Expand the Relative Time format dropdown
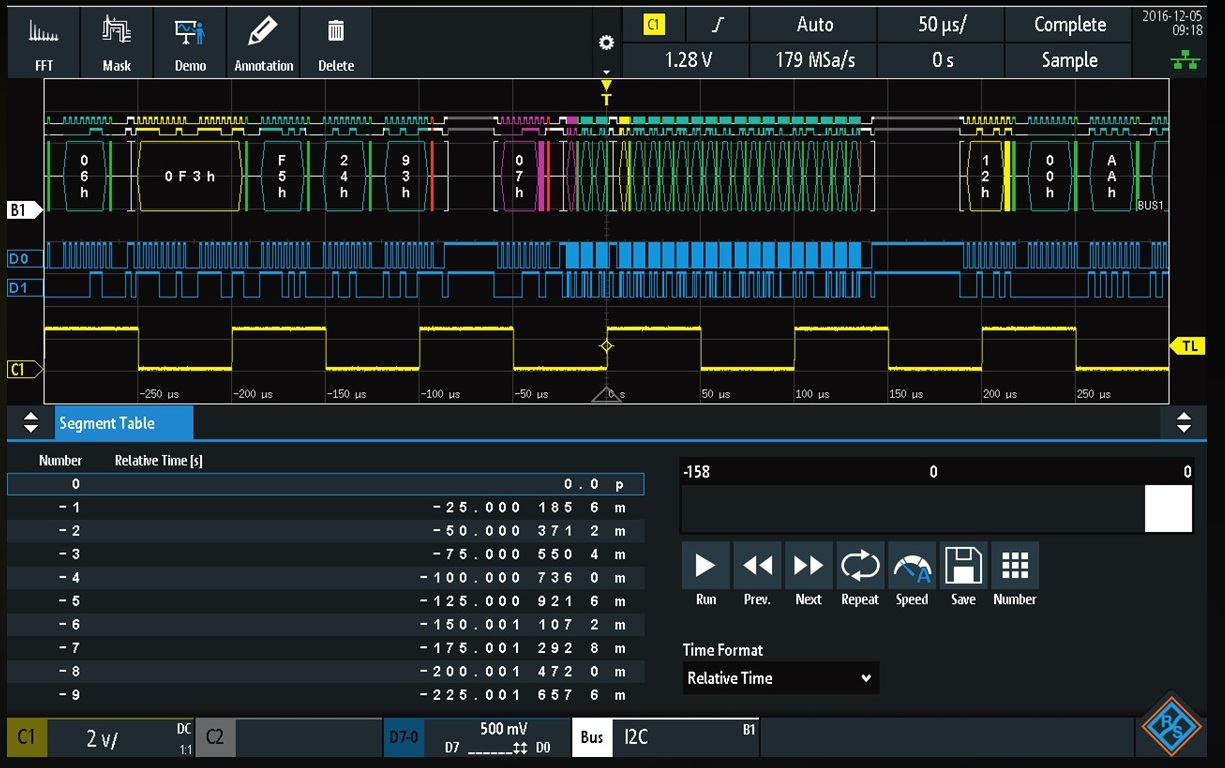The image size is (1225, 768). (780, 678)
